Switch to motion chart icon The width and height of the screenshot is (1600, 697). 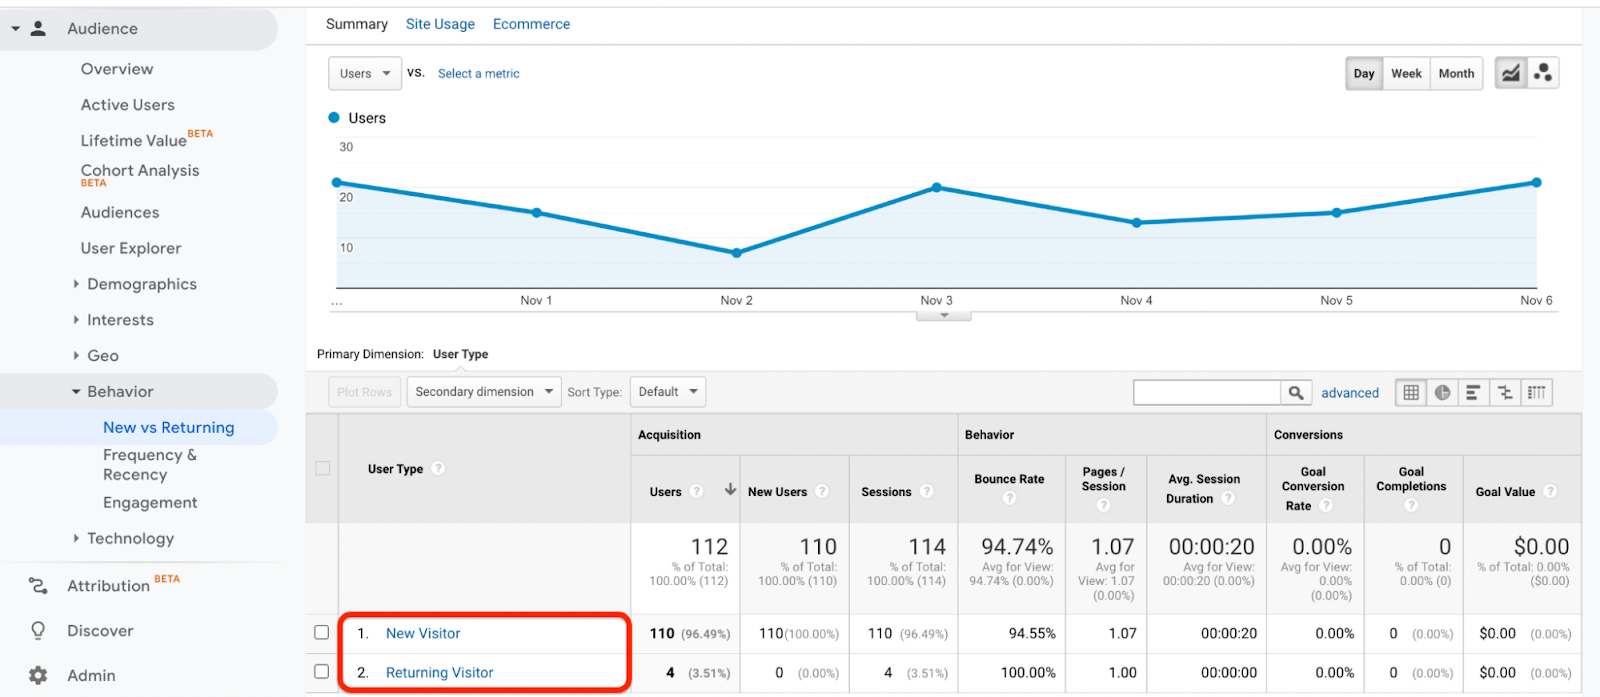point(1543,73)
